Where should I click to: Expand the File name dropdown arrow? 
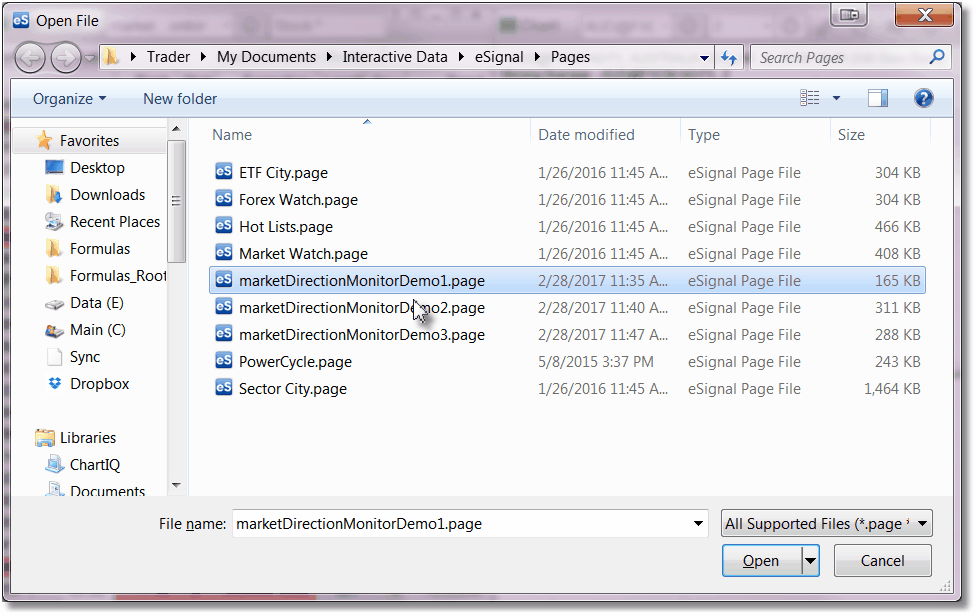coord(698,524)
